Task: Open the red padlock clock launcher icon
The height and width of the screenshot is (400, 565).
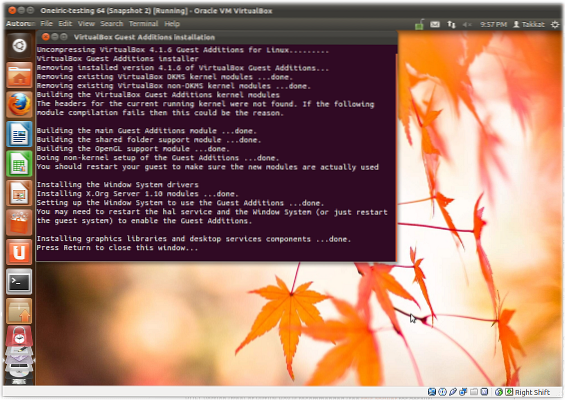Action: [x=19, y=336]
